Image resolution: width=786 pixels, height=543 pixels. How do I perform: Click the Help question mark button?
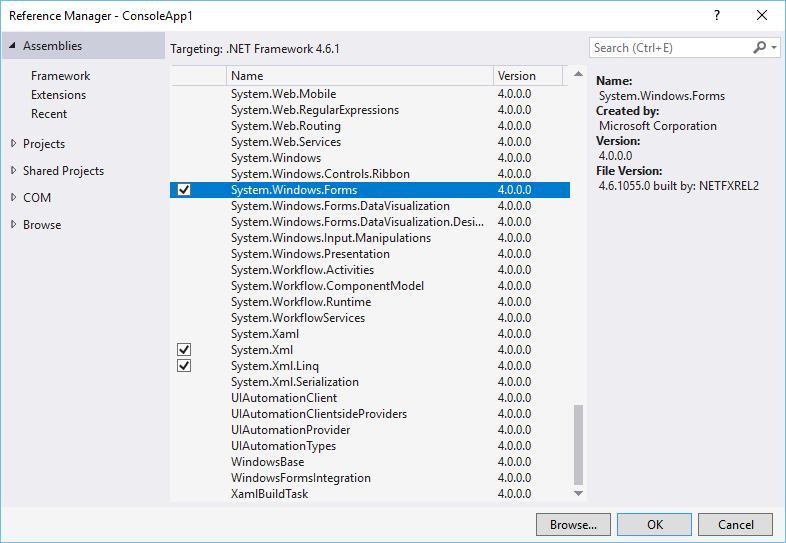pos(718,16)
